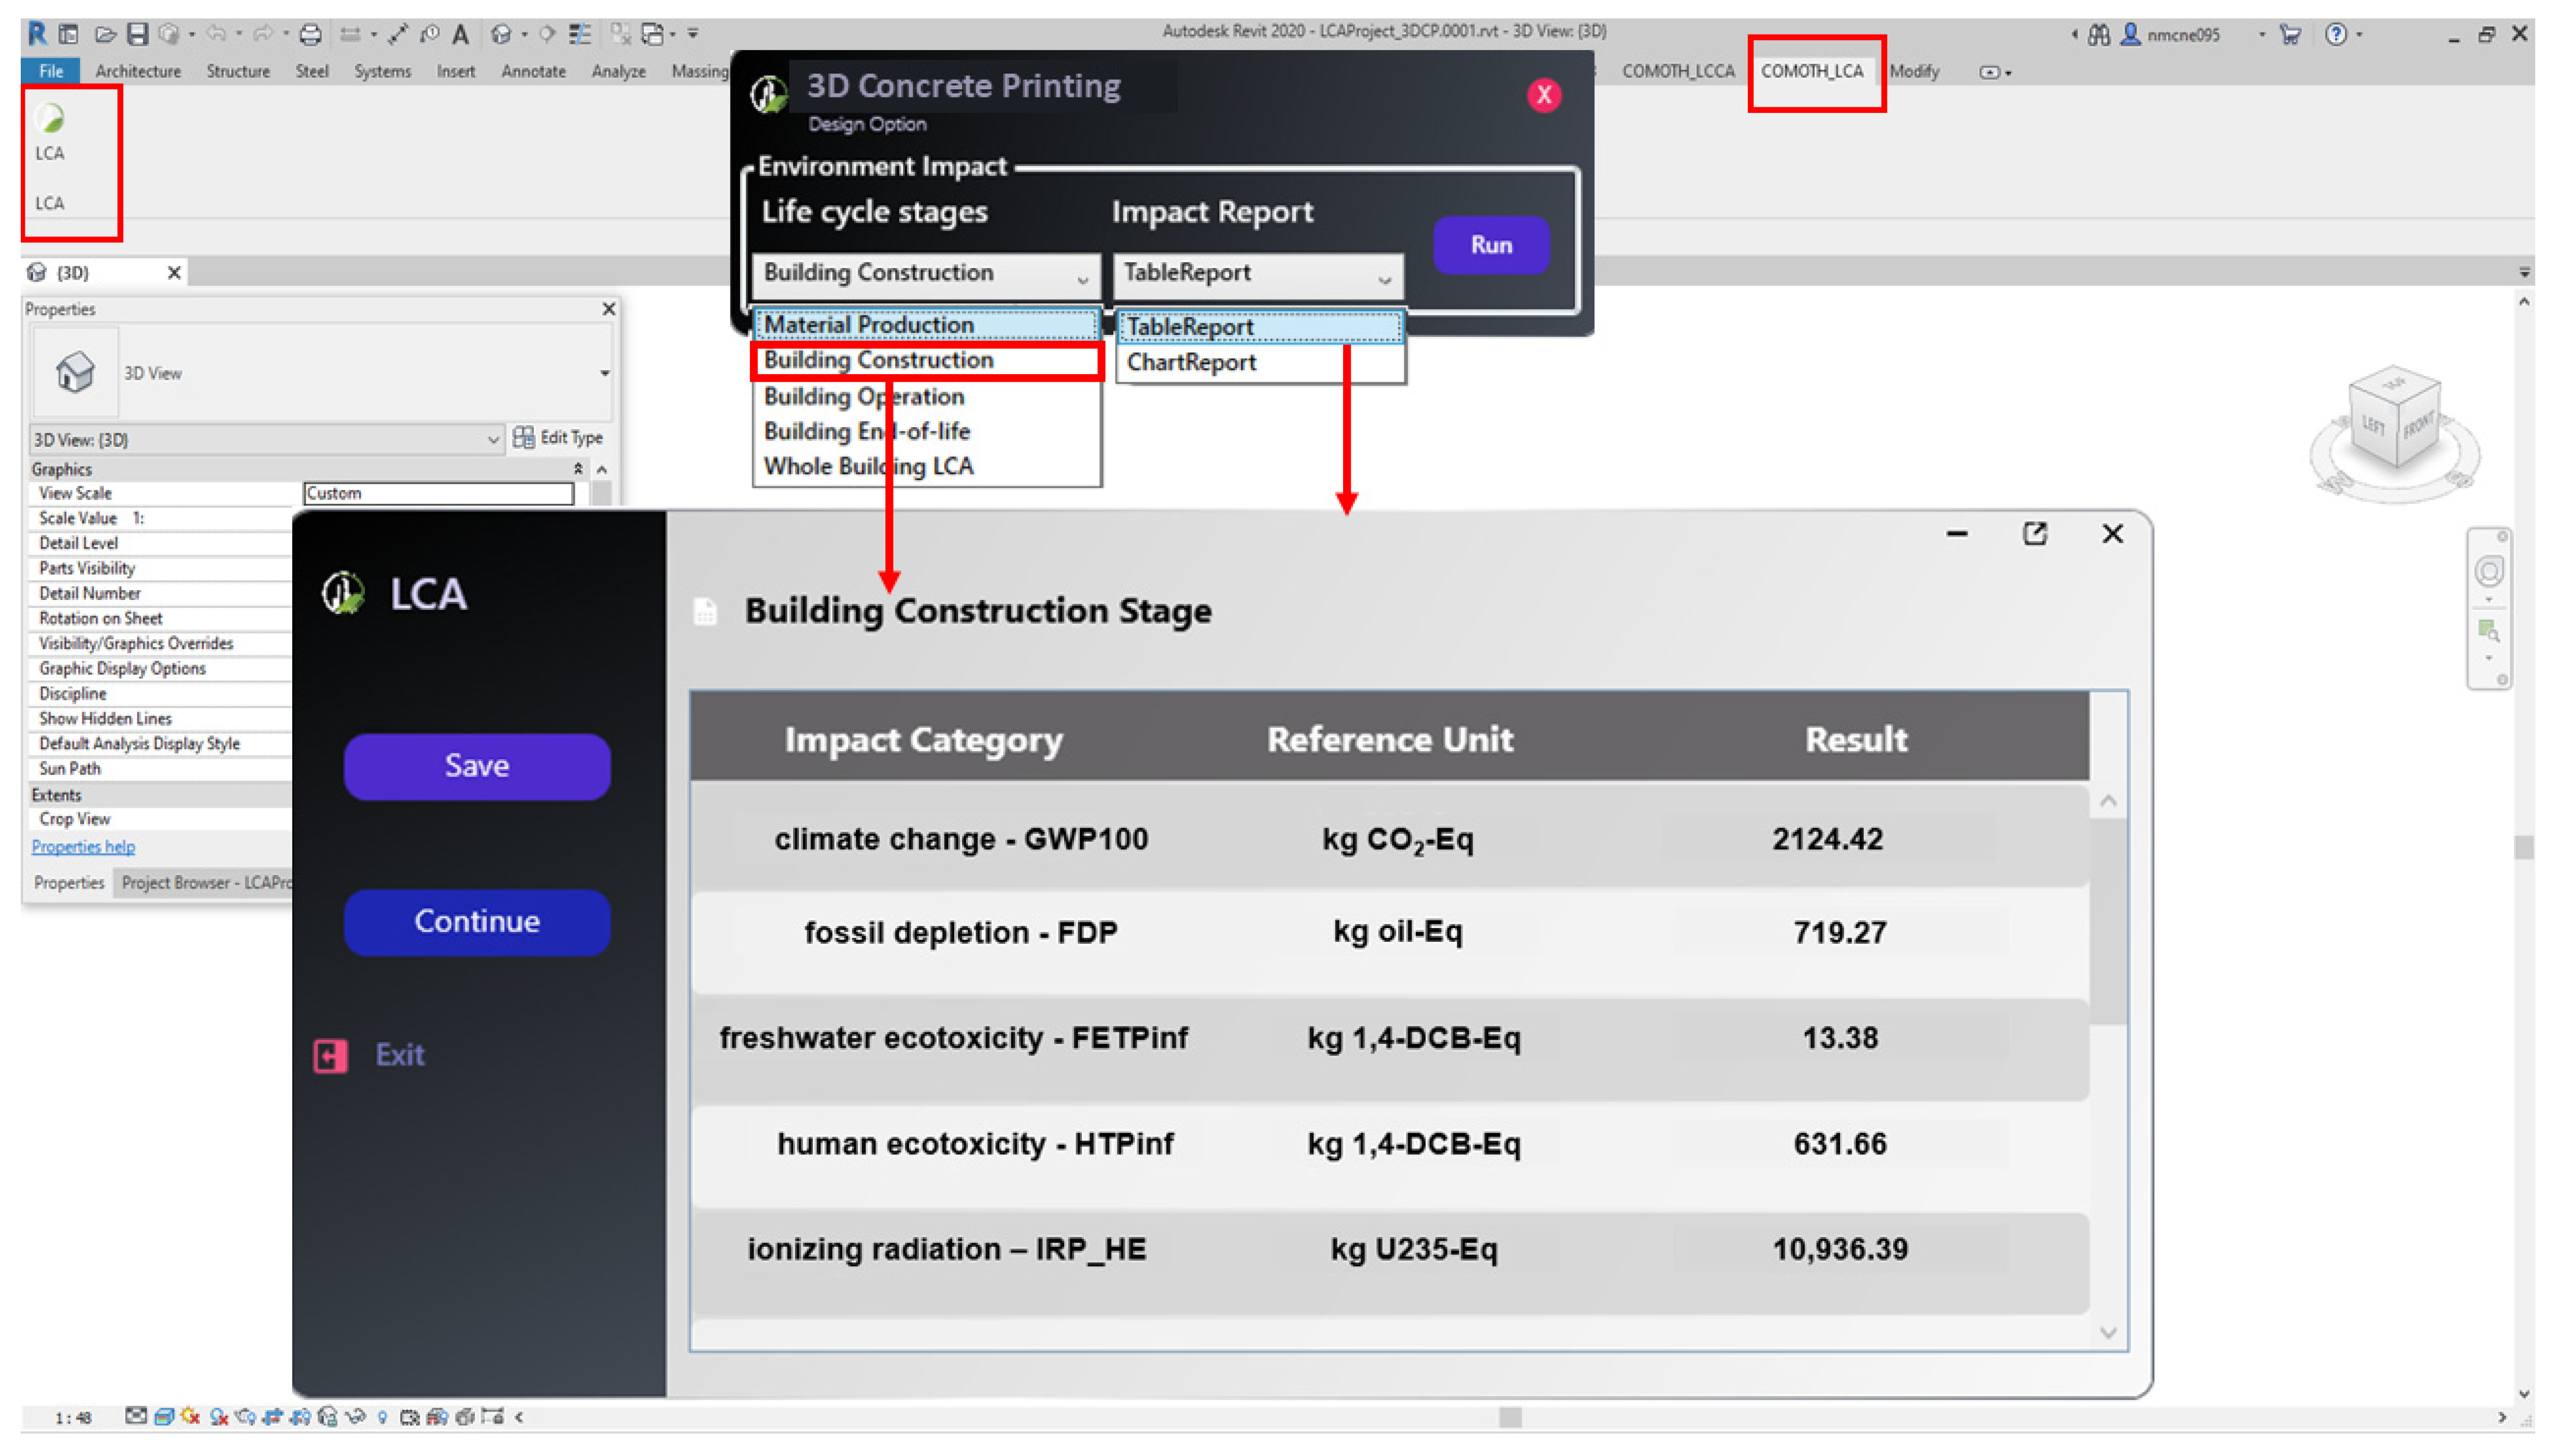Click the results table vertical scrollbar
Screen dimensions: 2556x1456
pyautogui.click(x=2108, y=920)
